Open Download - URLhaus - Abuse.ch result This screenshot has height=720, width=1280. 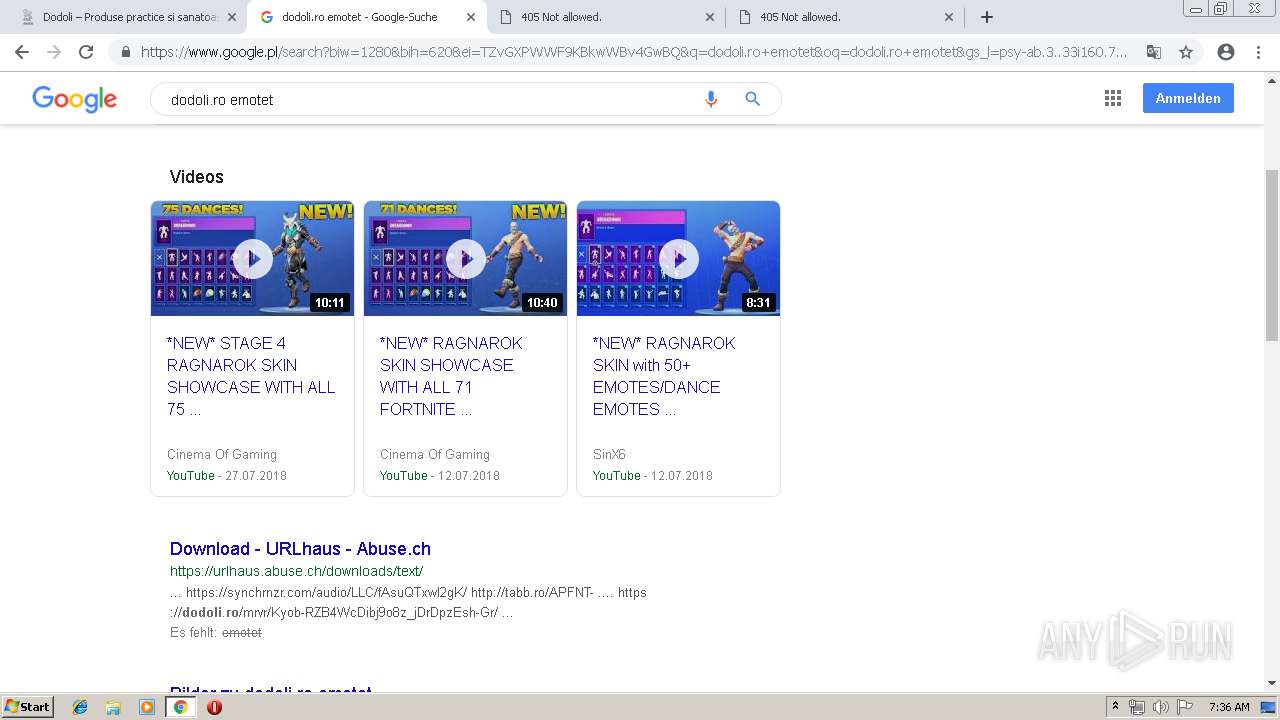300,548
